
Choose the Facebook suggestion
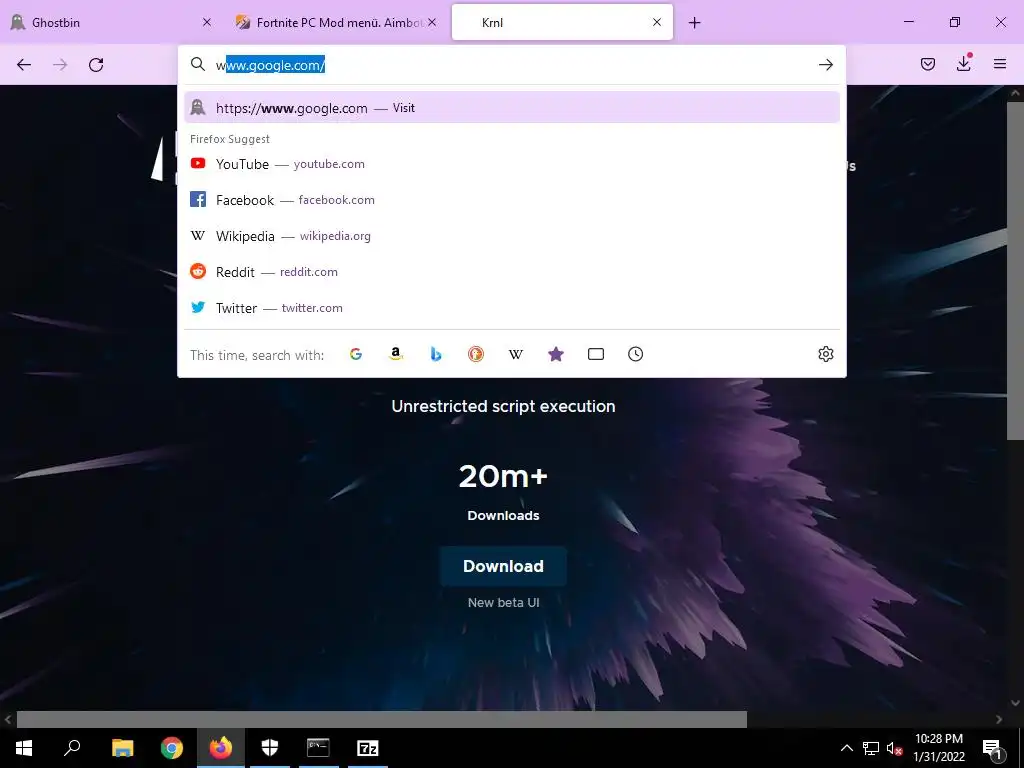511,200
